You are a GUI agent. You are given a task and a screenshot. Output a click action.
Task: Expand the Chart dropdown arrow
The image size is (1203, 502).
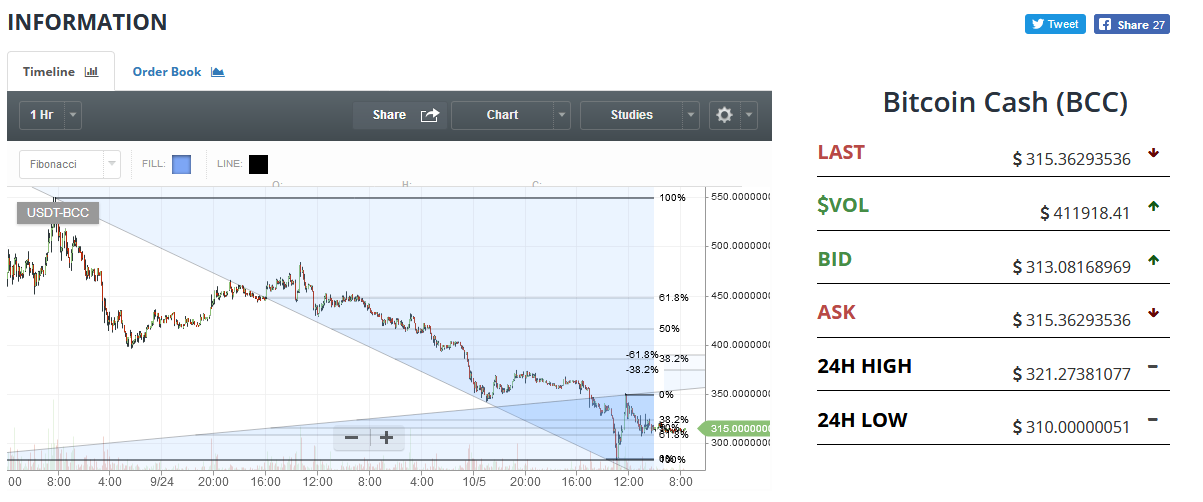click(562, 116)
